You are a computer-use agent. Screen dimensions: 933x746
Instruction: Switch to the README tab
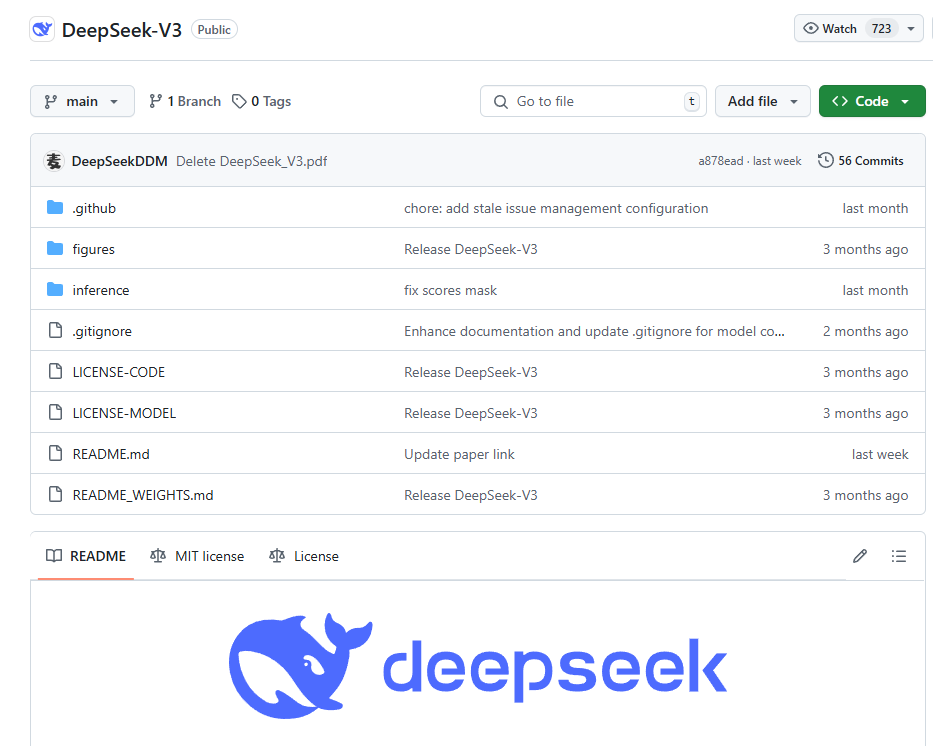tap(86, 556)
